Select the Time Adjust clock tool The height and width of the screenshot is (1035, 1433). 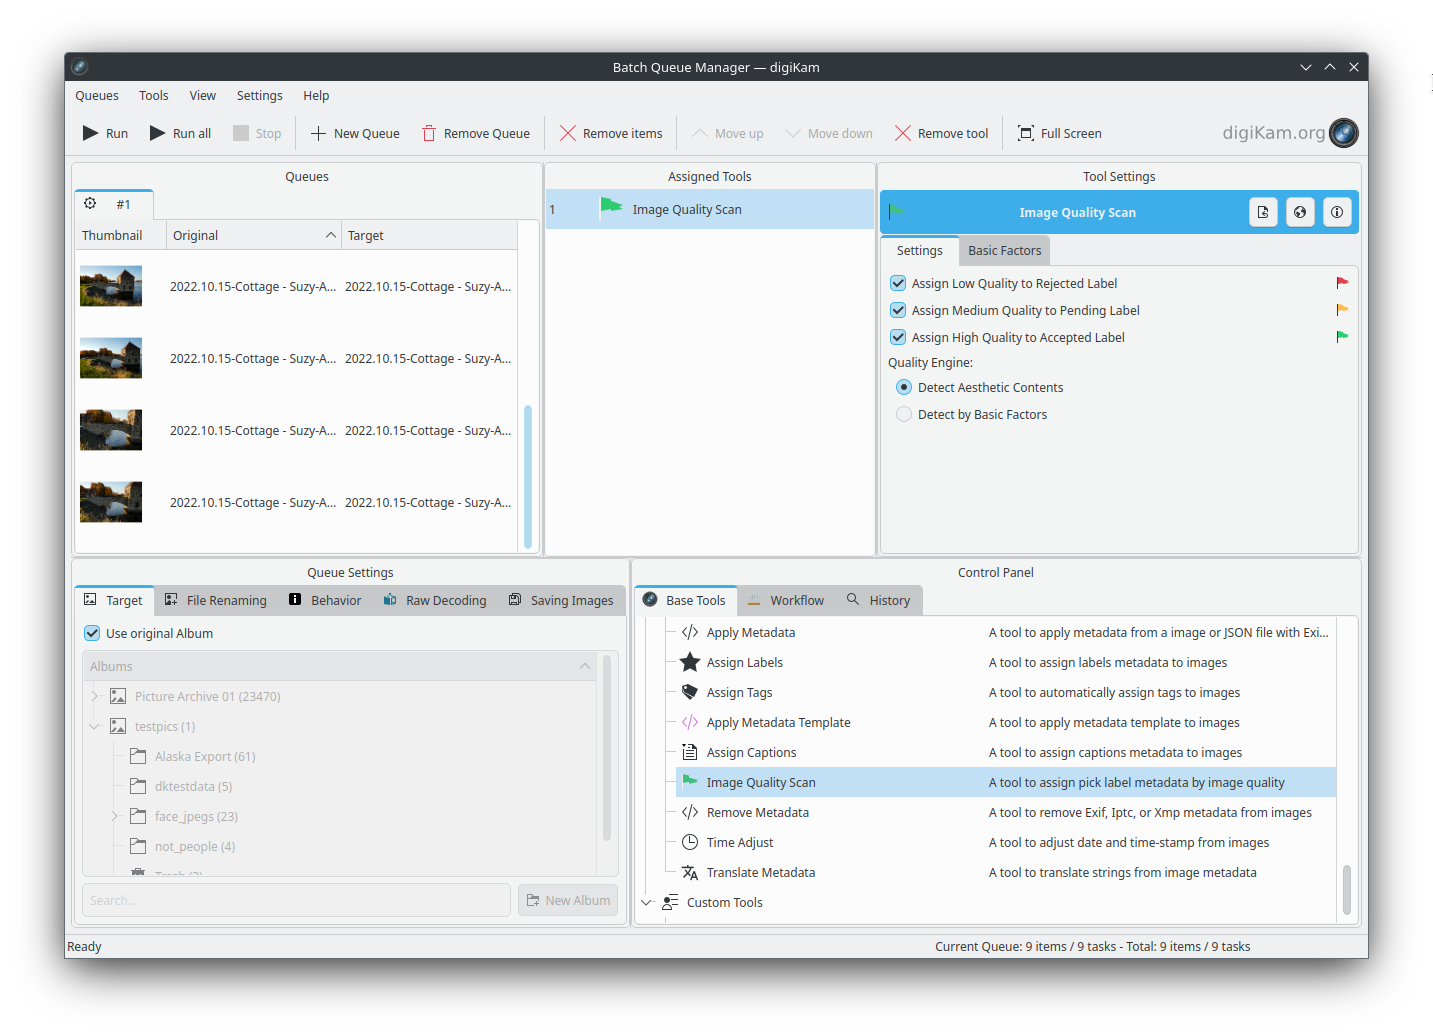(x=690, y=842)
